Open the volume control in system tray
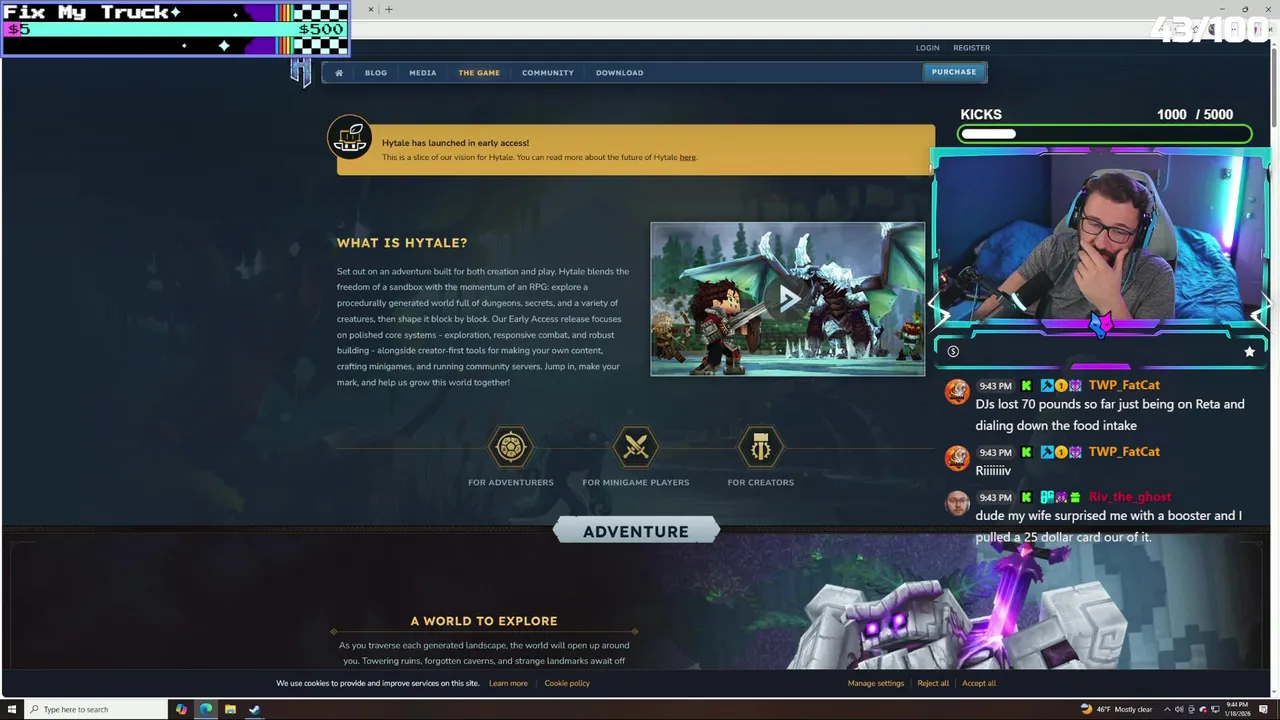1280x720 pixels. (1179, 709)
